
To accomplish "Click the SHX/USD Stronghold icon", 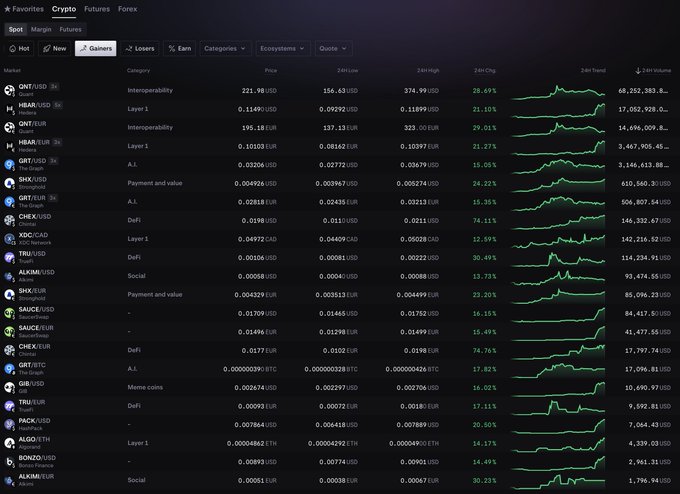I will click(10, 183).
